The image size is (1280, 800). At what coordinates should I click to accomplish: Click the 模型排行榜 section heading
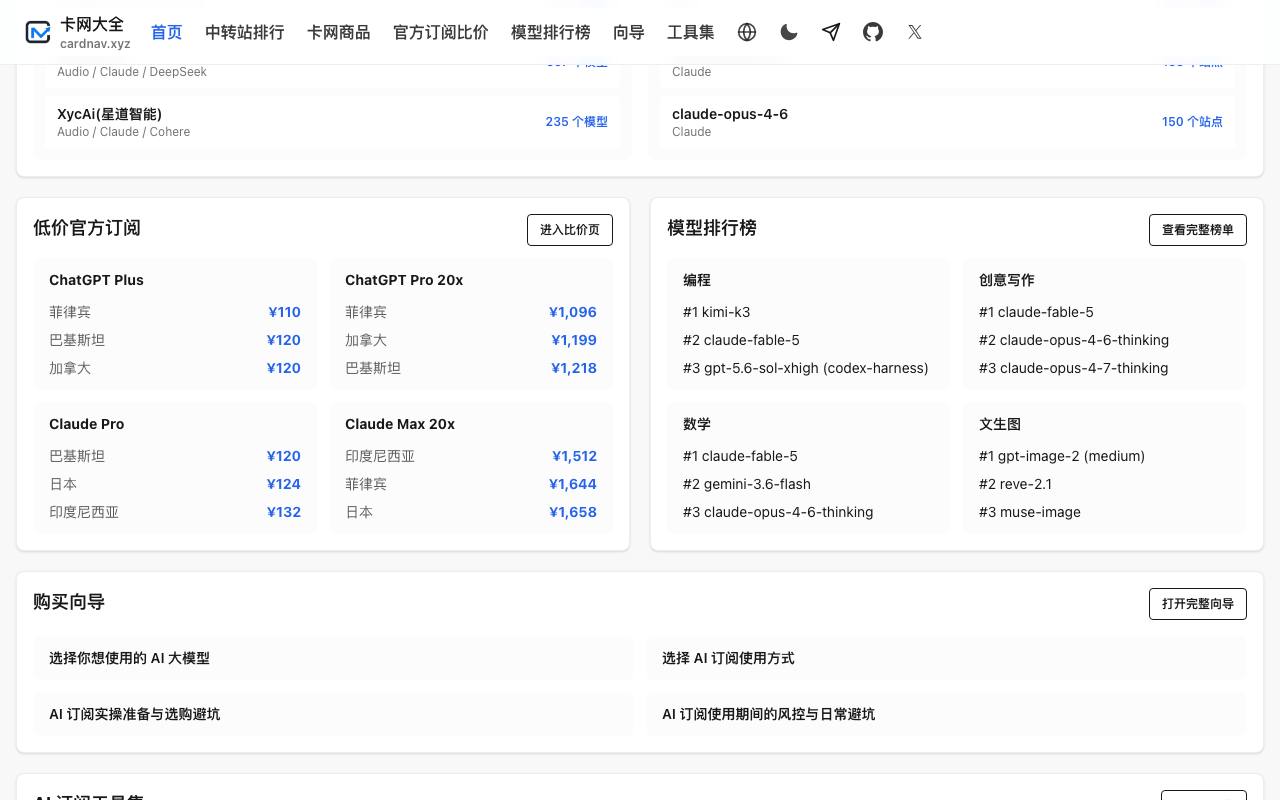[x=712, y=228]
